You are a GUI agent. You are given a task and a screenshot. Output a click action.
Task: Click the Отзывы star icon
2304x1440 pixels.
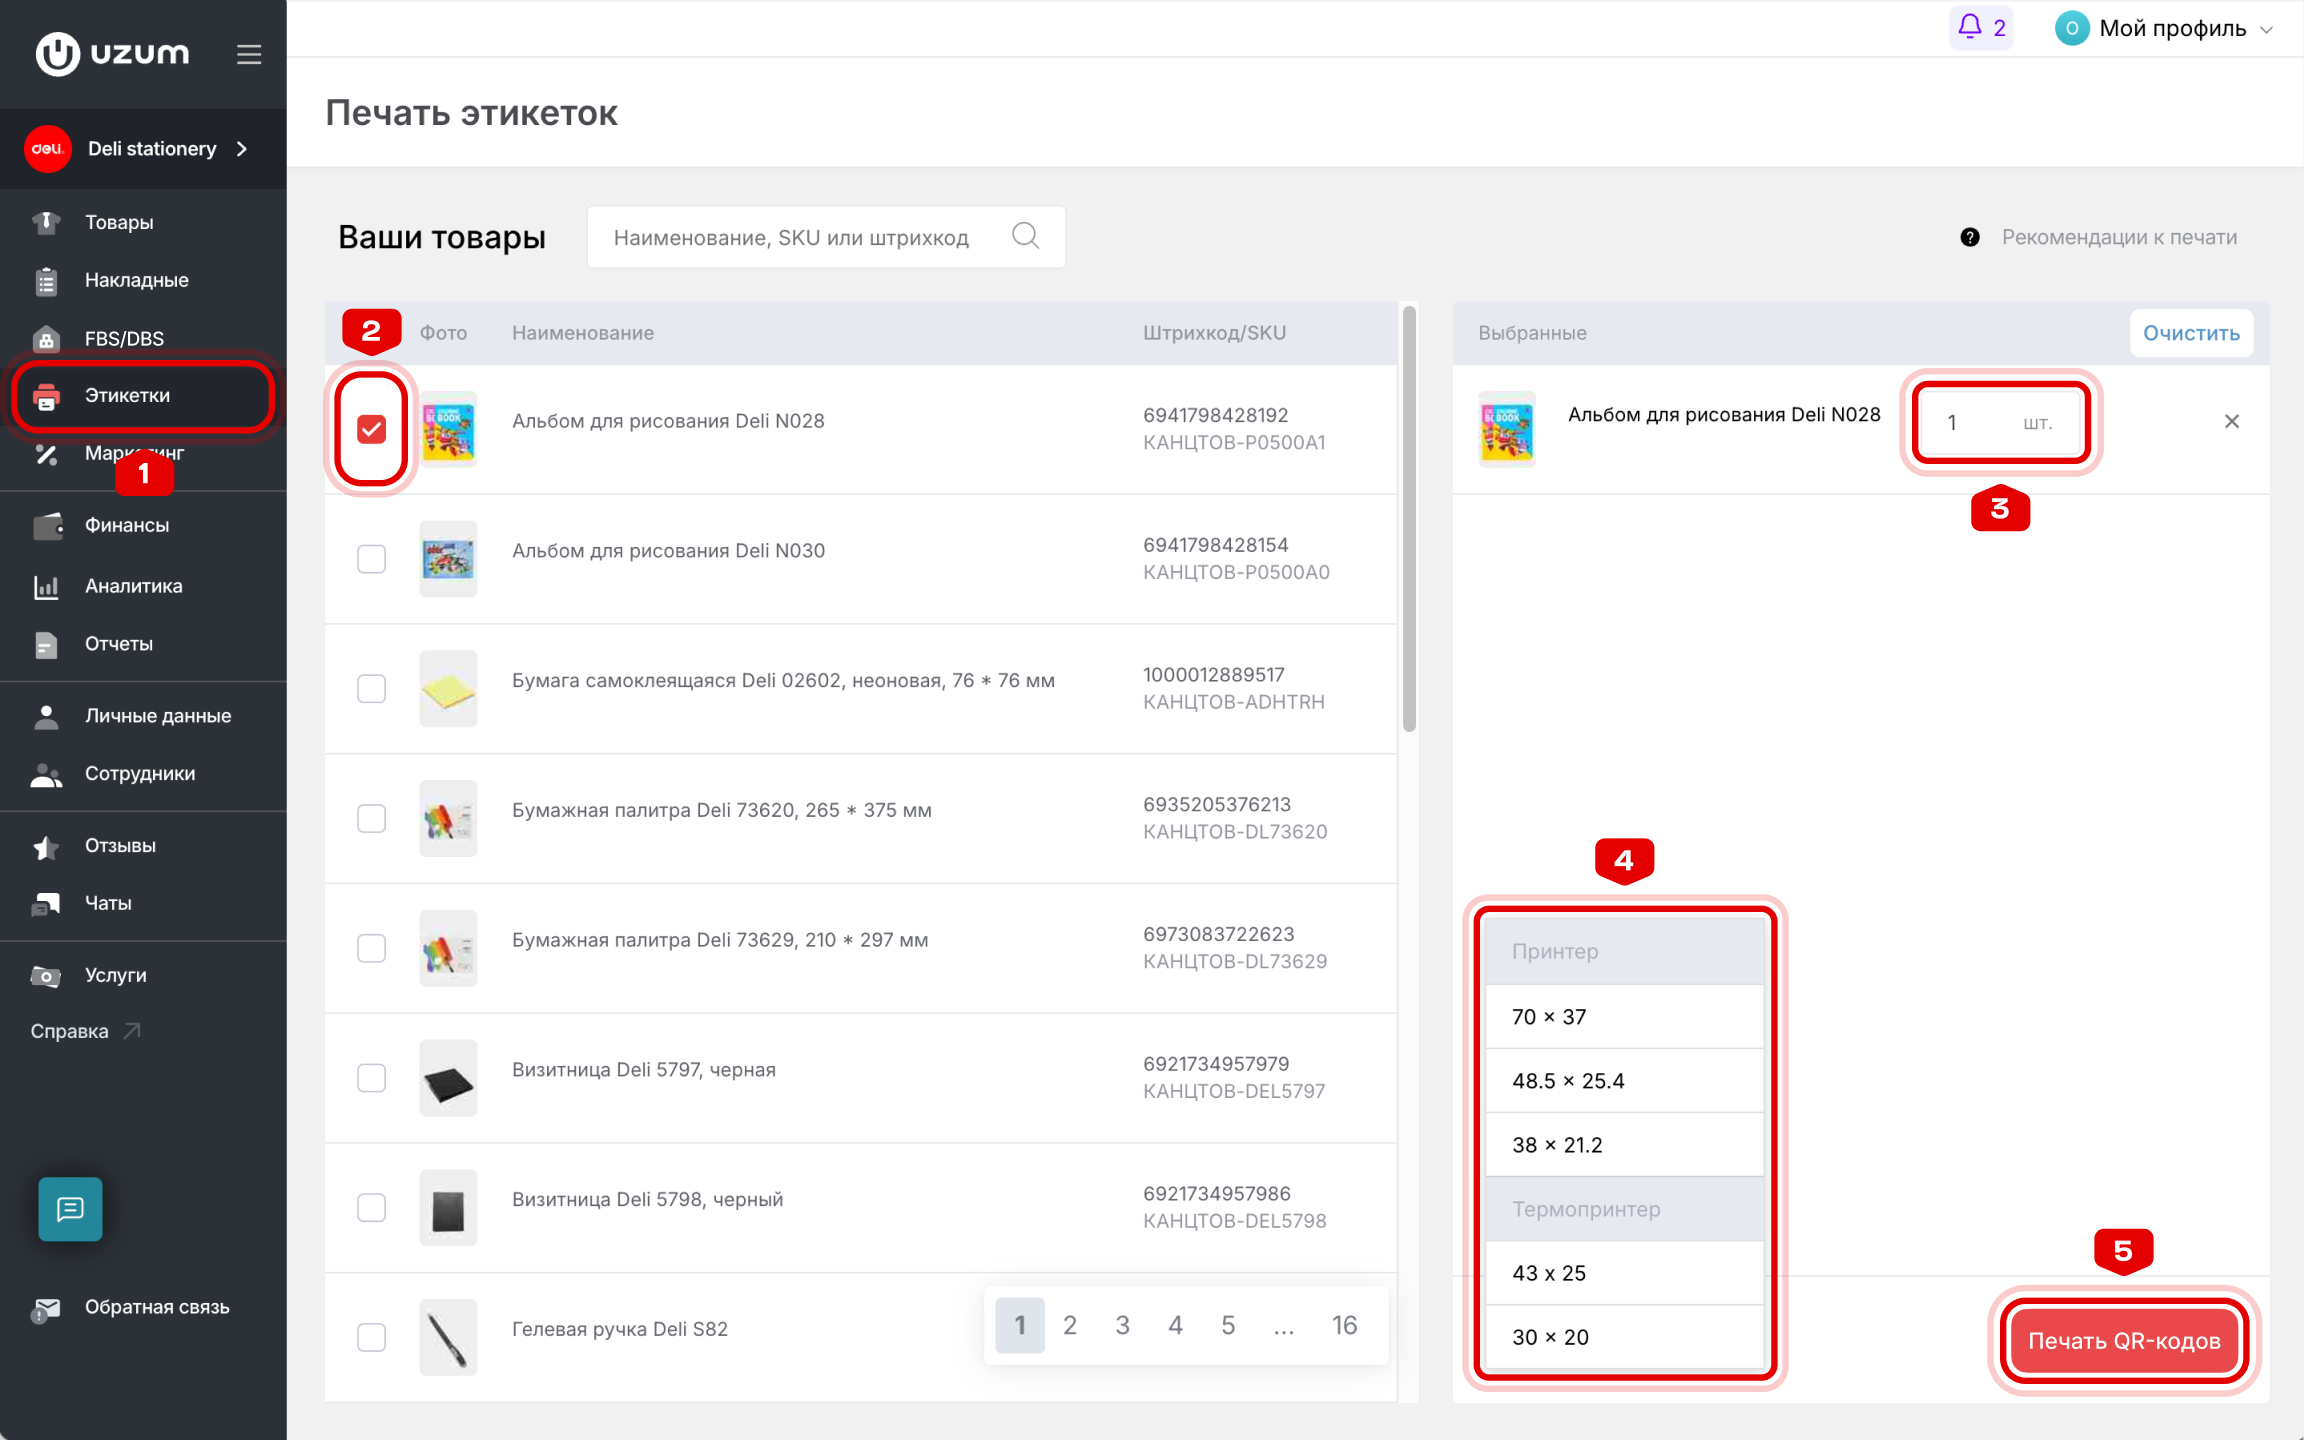(x=46, y=846)
